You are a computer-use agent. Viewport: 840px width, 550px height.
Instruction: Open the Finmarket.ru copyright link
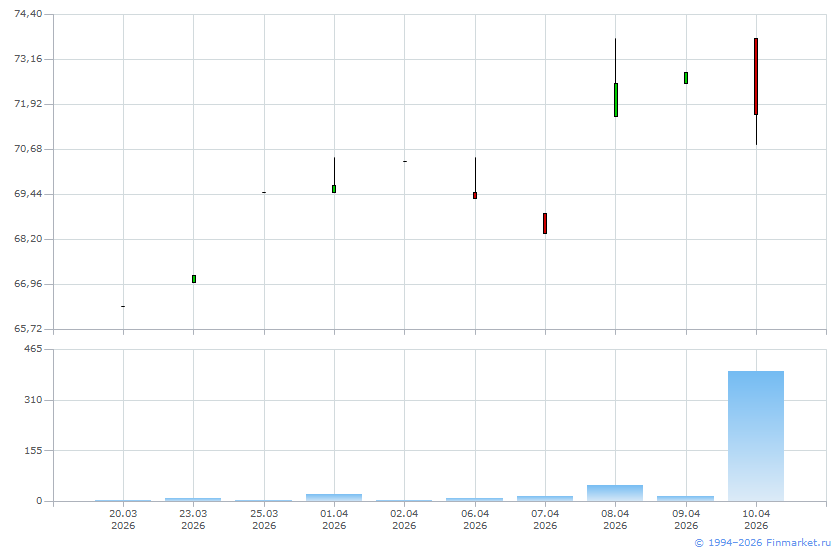click(x=762, y=542)
